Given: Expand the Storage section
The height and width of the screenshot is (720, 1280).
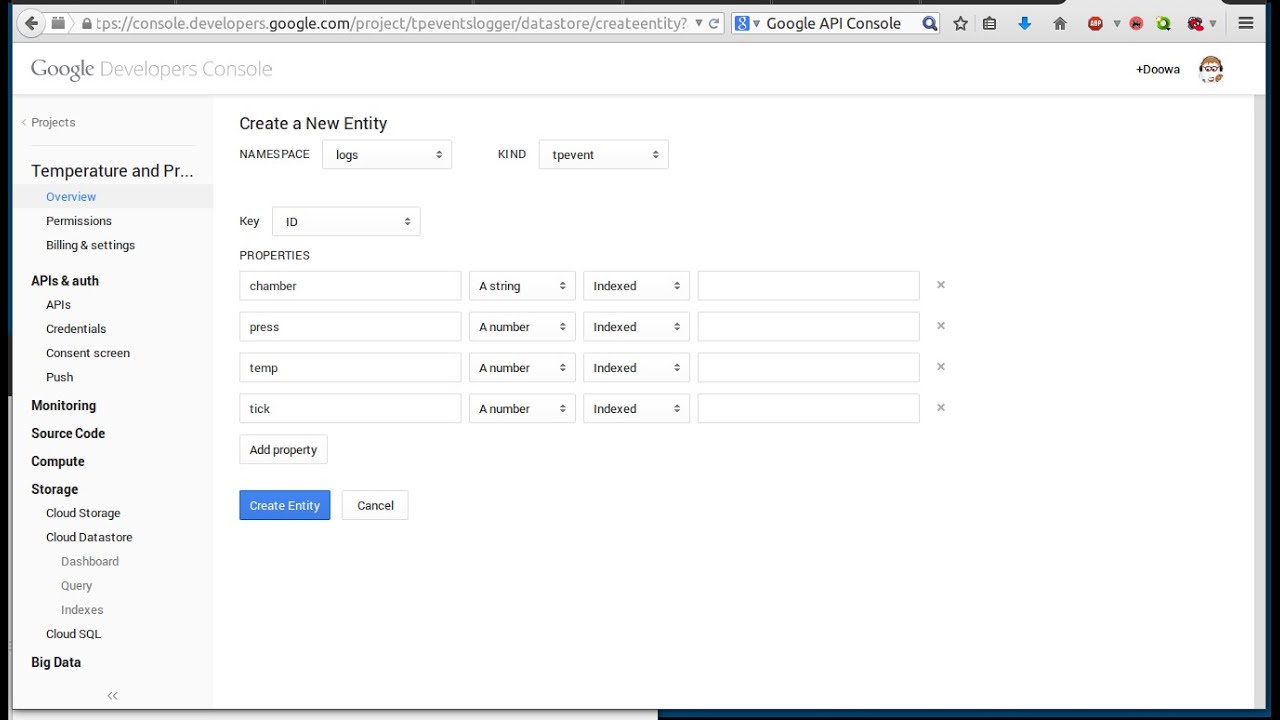Looking at the screenshot, I should [54, 489].
